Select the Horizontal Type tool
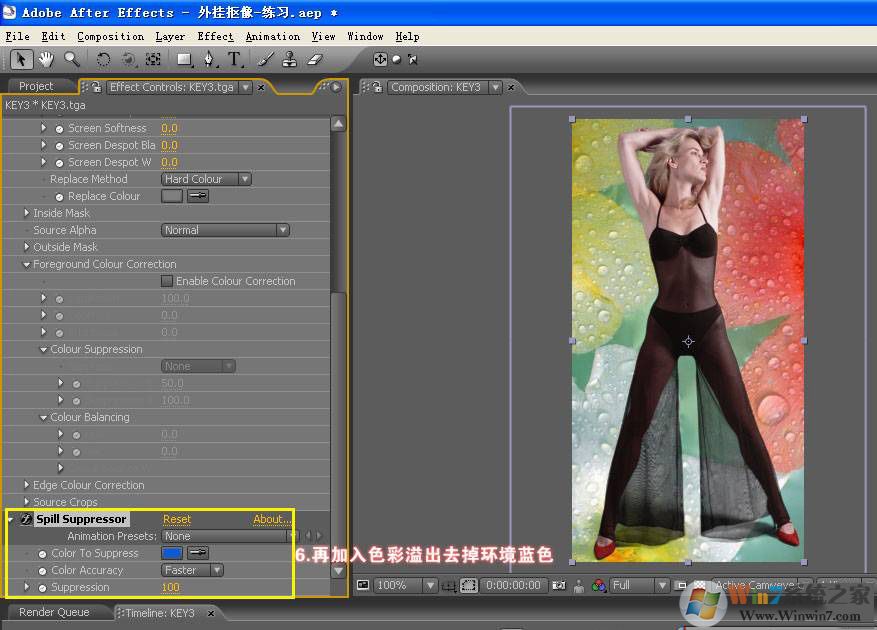 coord(234,60)
